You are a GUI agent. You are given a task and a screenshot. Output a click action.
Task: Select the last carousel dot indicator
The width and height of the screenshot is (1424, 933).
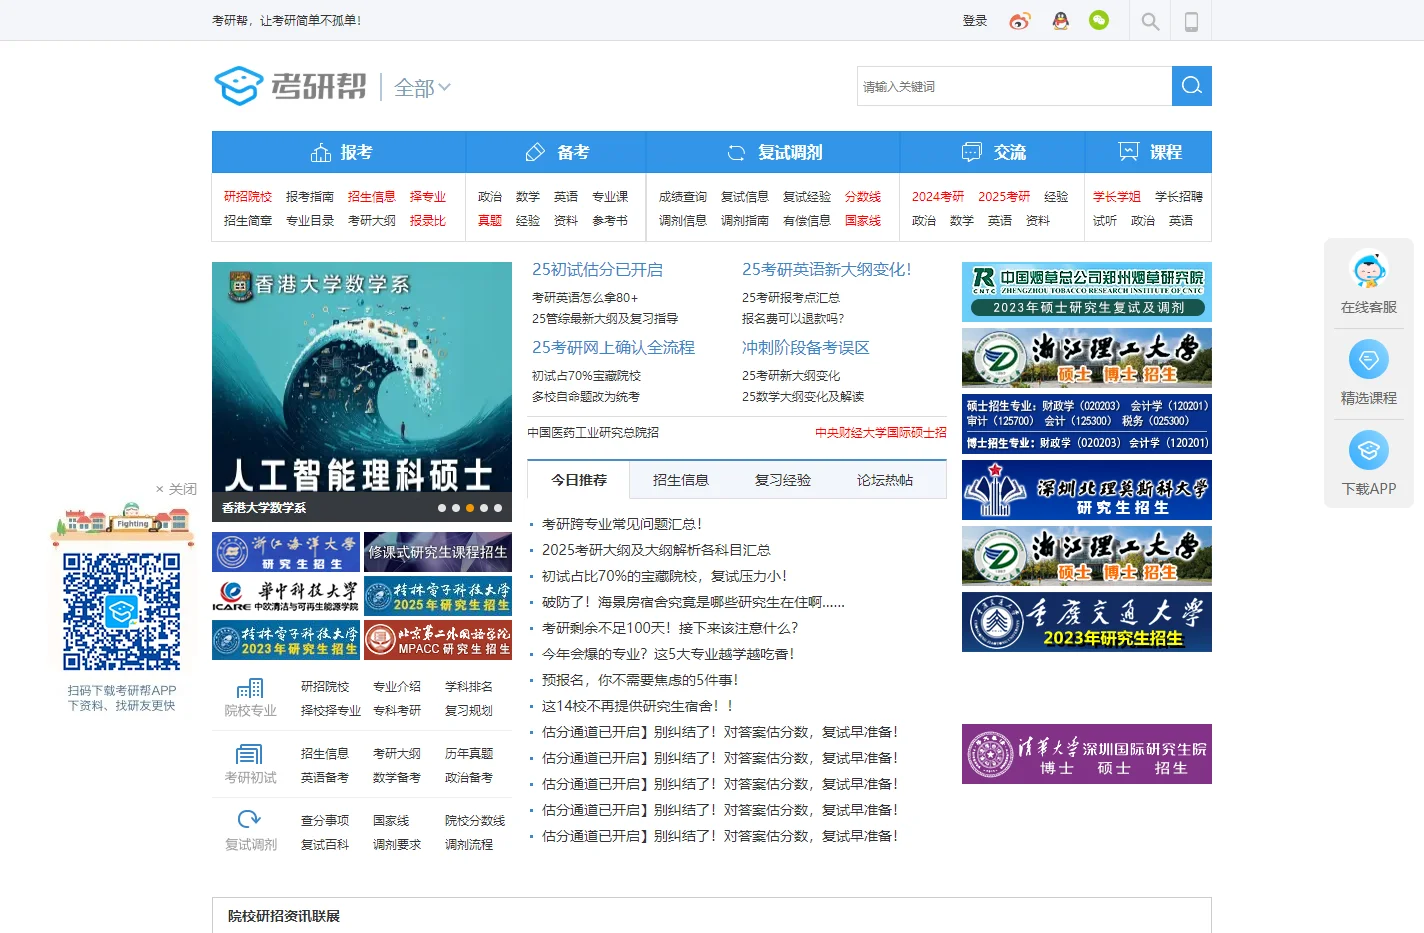[x=498, y=508]
